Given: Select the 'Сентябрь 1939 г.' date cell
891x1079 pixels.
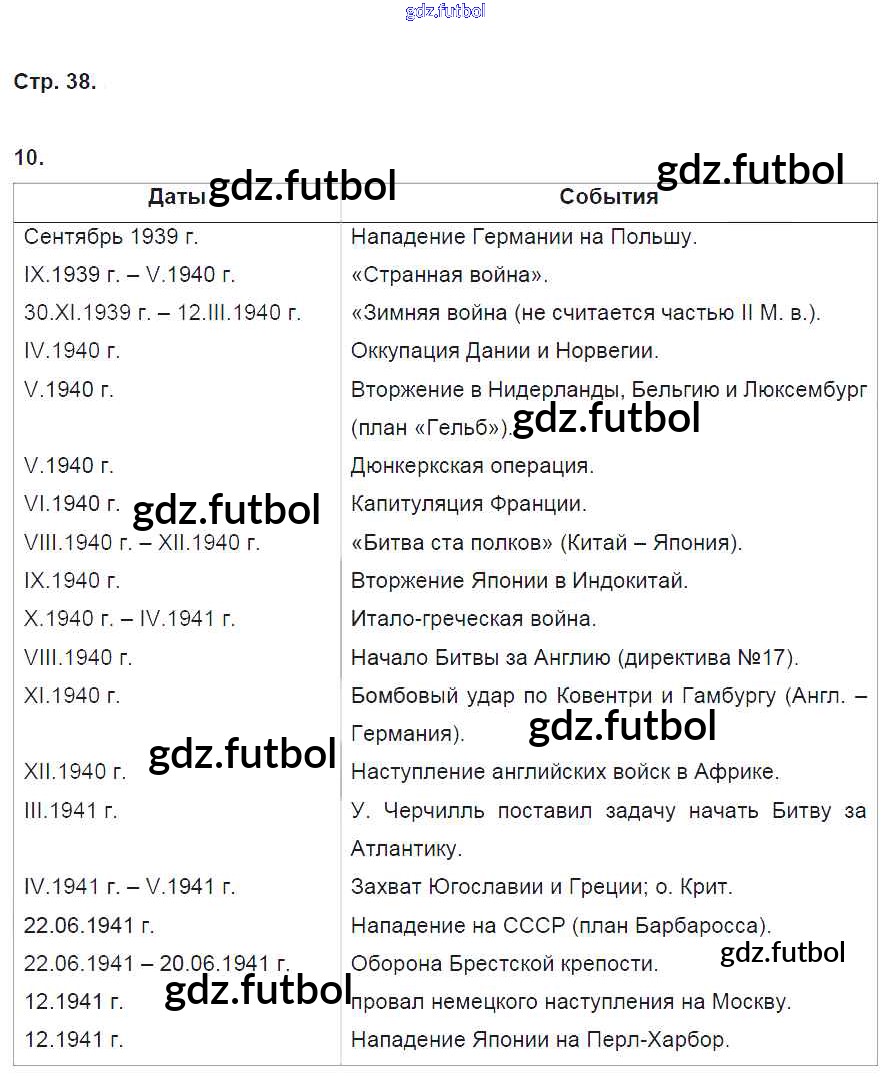Looking at the screenshot, I should (111, 237).
